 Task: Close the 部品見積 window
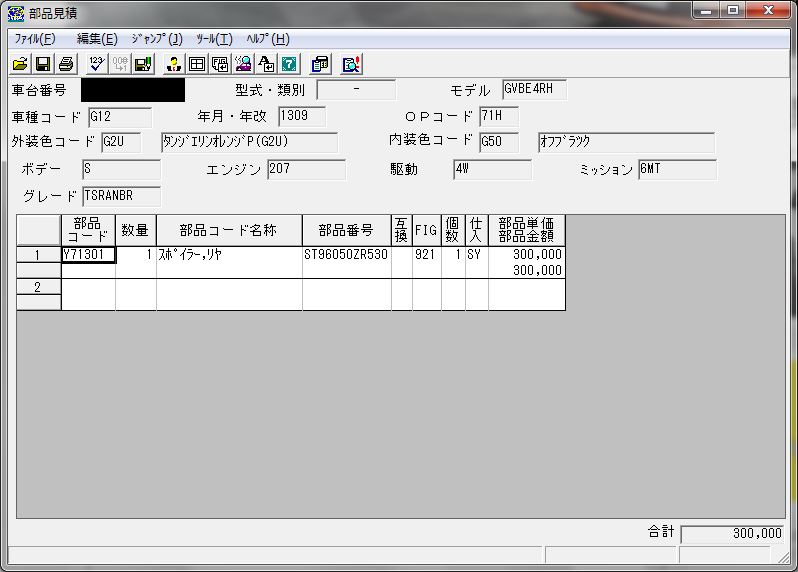(x=768, y=10)
